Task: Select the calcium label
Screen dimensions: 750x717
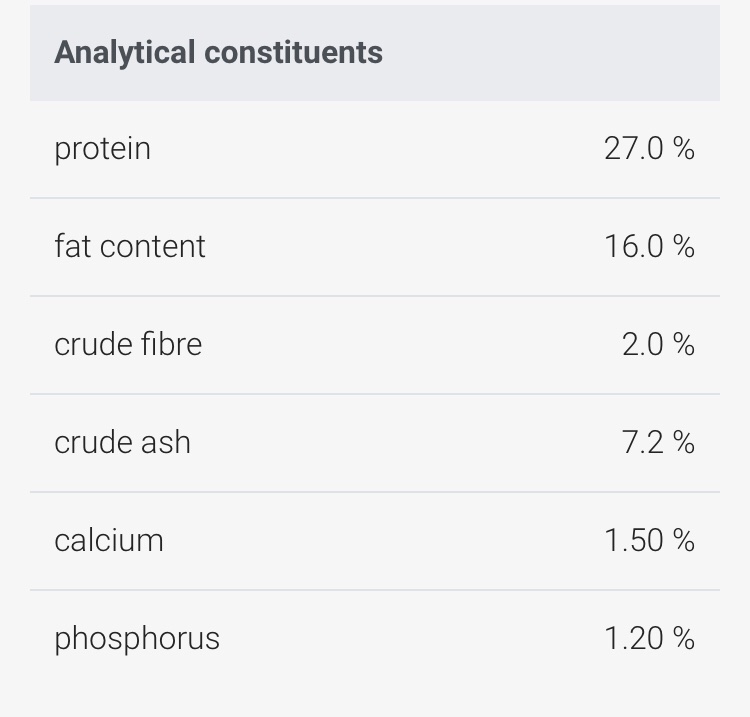Action: [x=109, y=541]
